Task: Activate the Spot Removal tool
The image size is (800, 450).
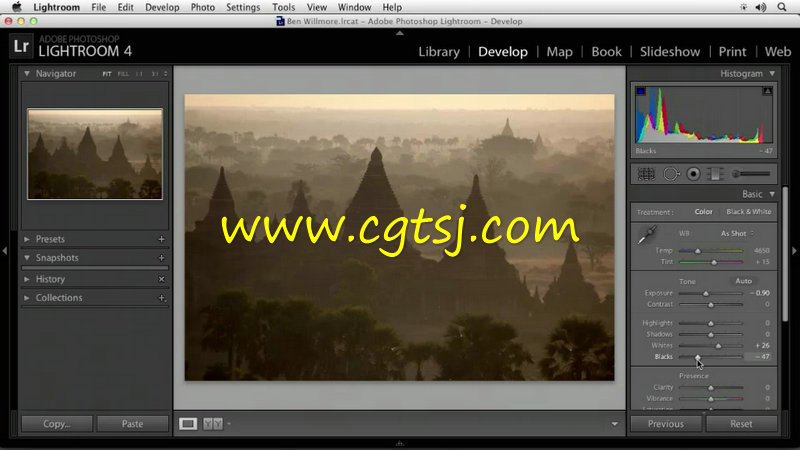Action: tap(670, 174)
